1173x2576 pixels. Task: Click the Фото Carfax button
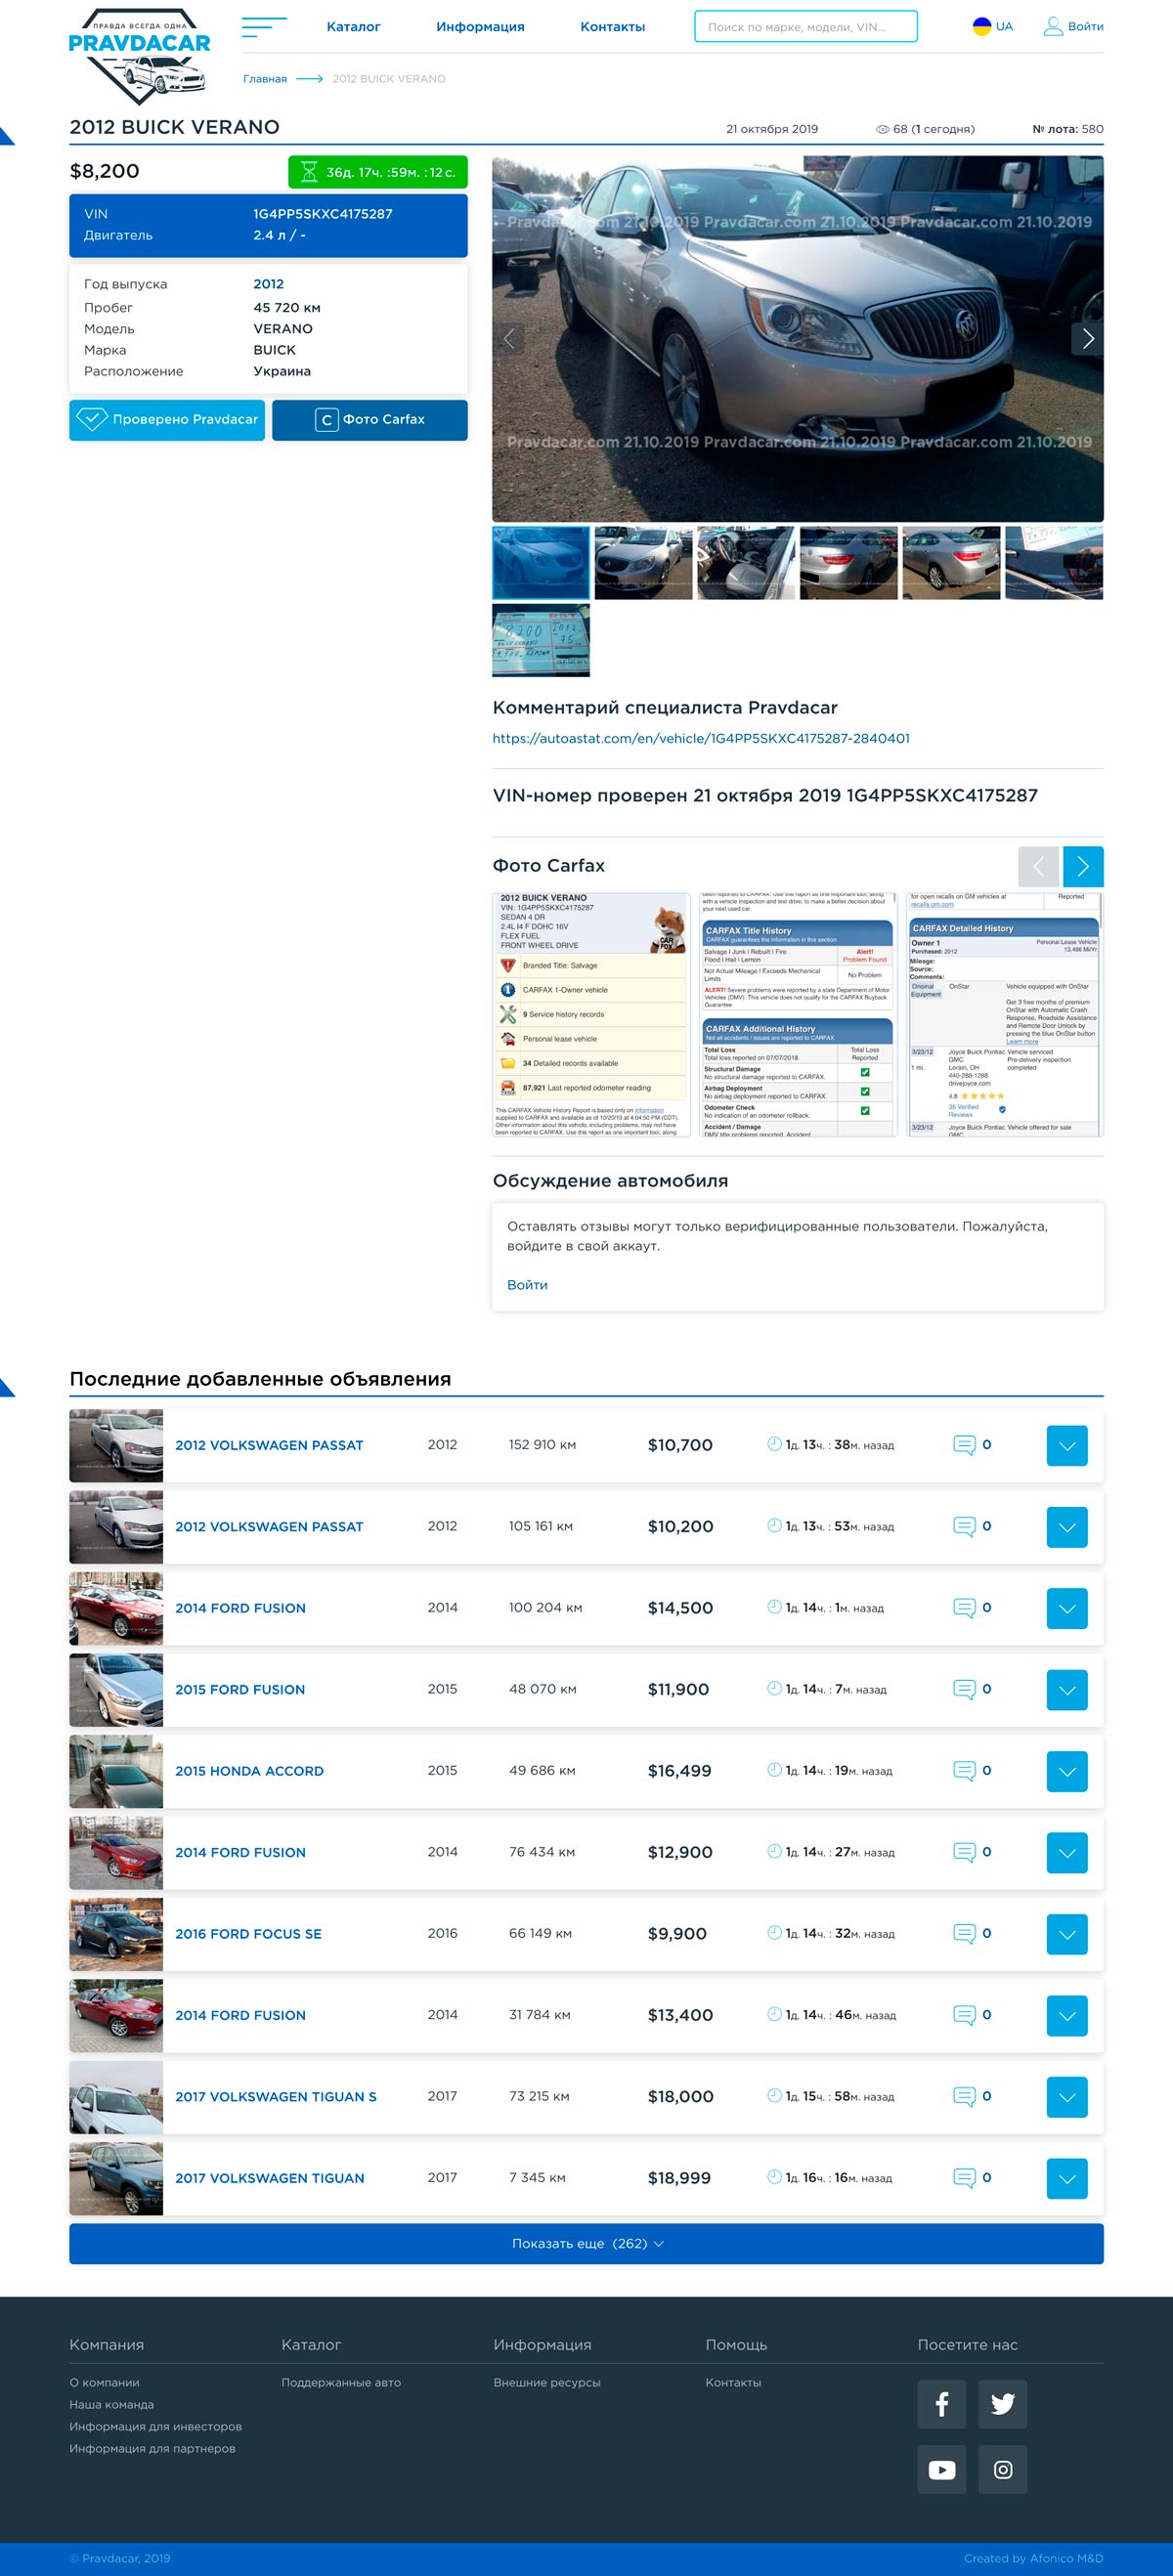click(x=370, y=420)
